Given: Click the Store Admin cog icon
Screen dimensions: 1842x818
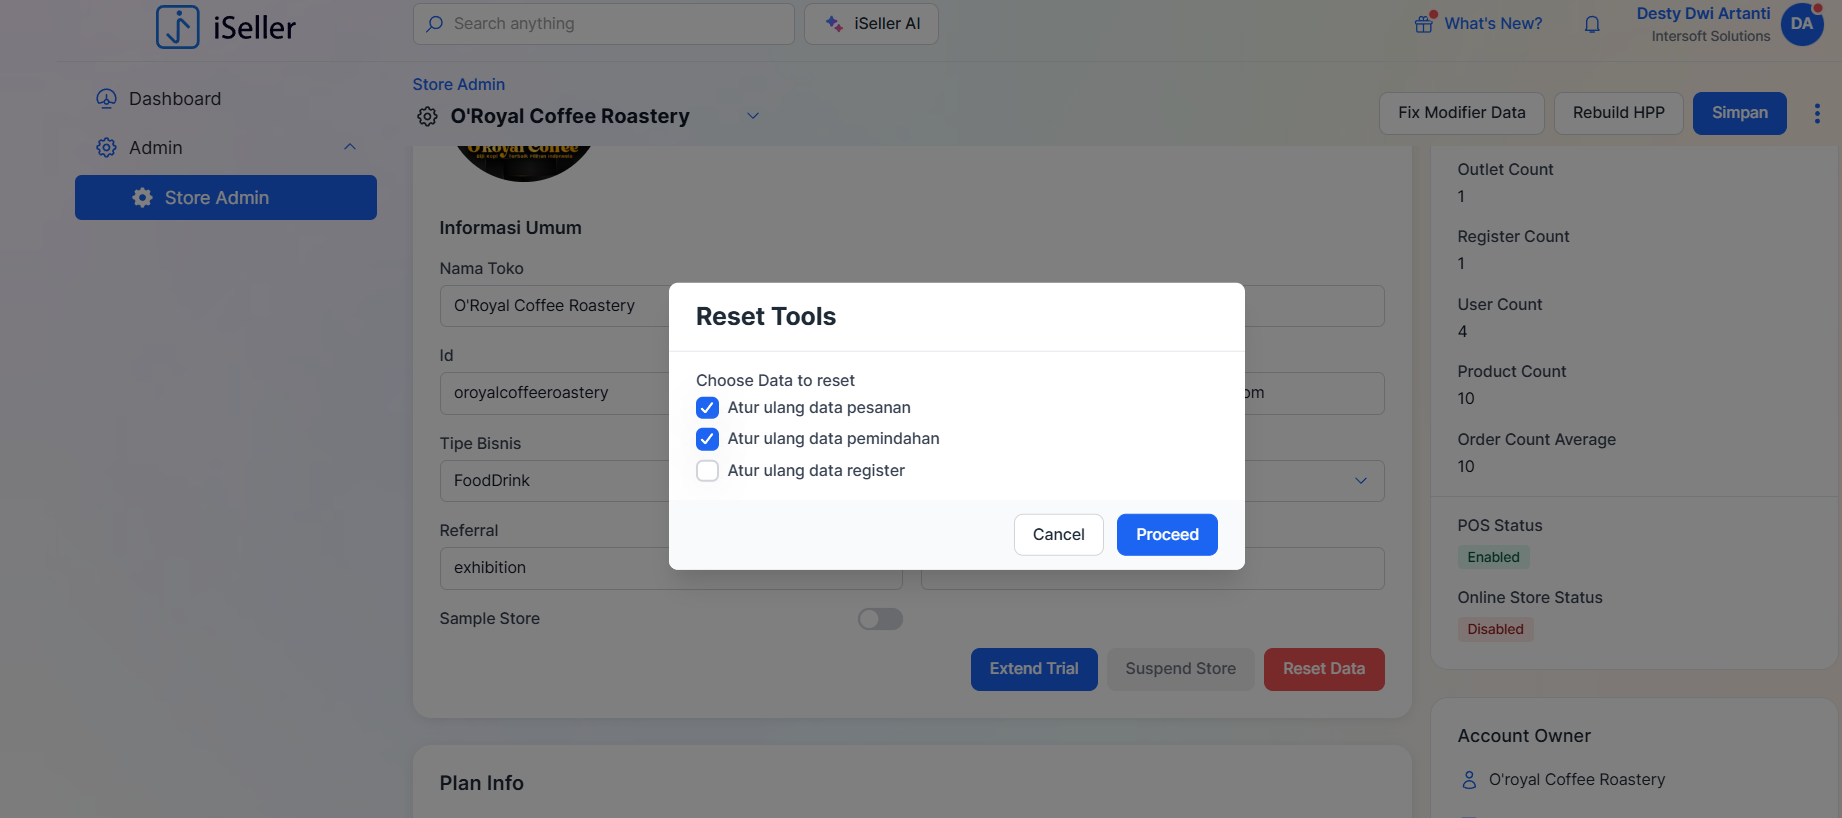Looking at the screenshot, I should [143, 198].
